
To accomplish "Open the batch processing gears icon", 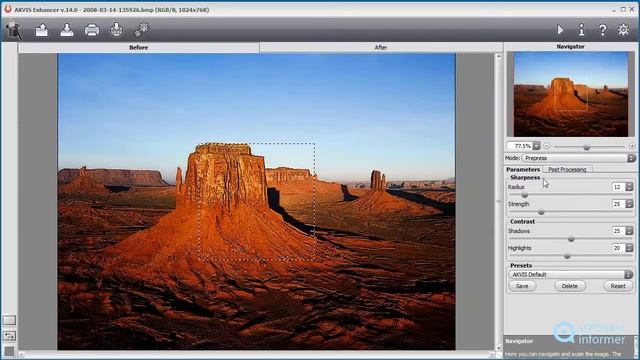I will (x=142, y=30).
